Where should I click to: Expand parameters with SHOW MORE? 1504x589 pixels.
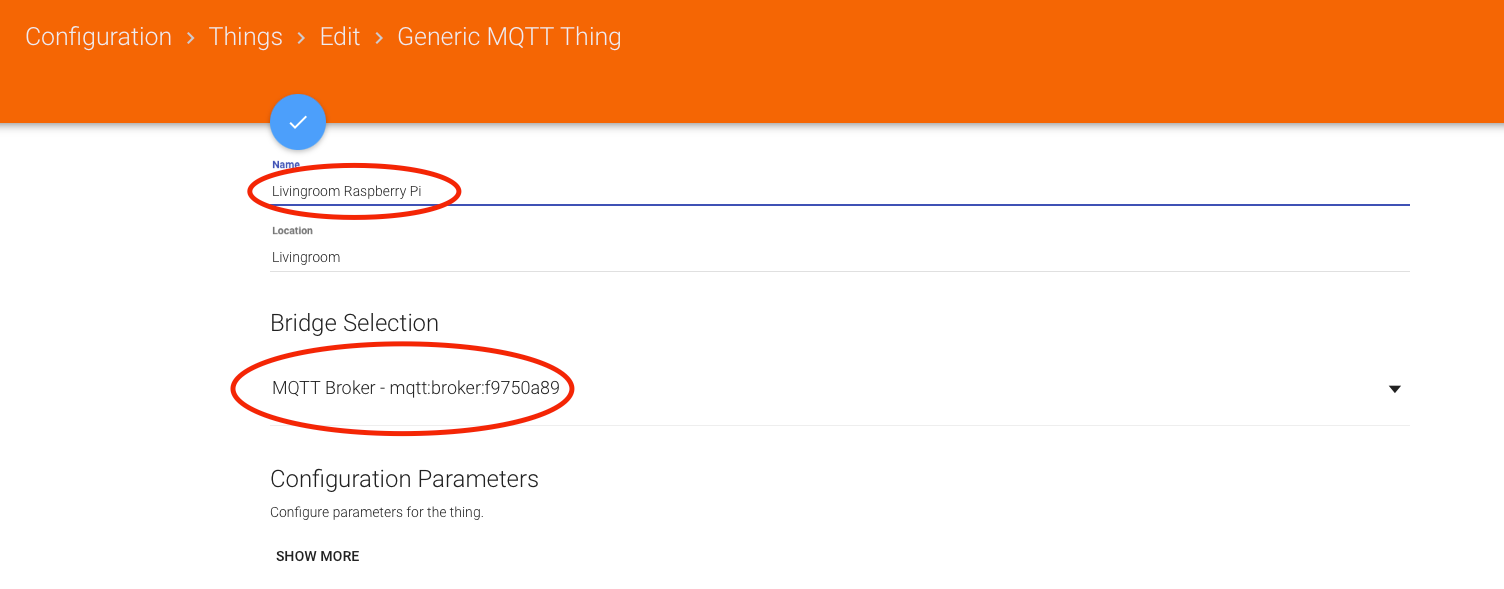[x=317, y=556]
